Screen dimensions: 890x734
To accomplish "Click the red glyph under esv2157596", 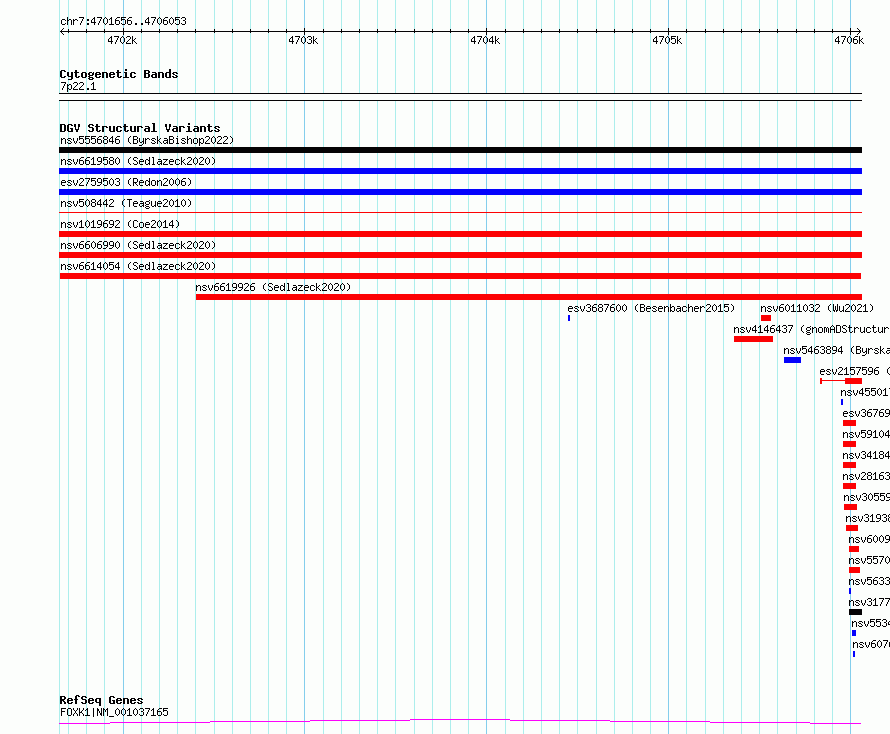I will (841, 381).
